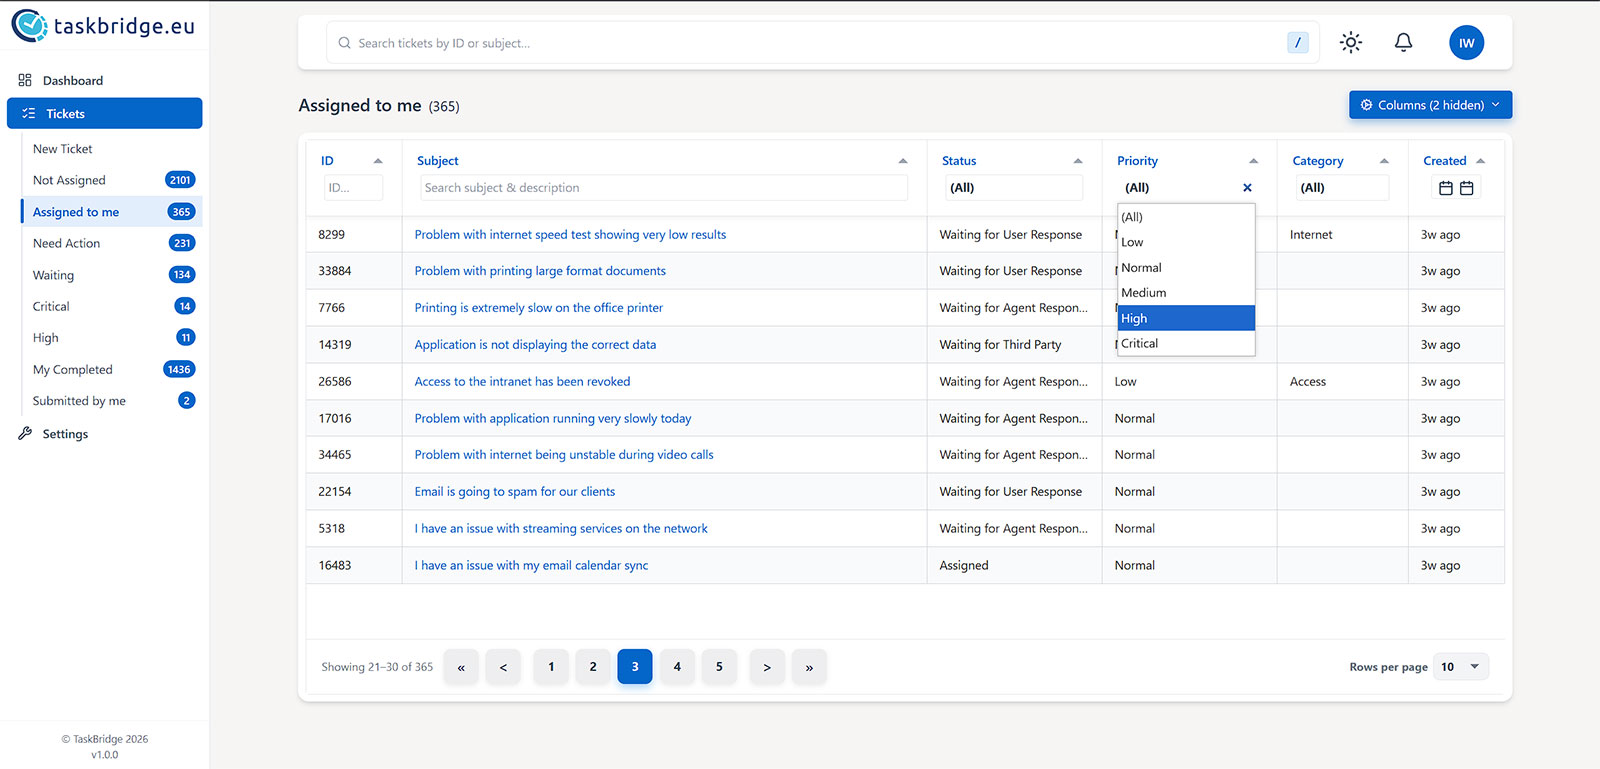This screenshot has width=1600, height=769.
Task: Pick Normal in the Priority filter list
Action: point(1186,268)
